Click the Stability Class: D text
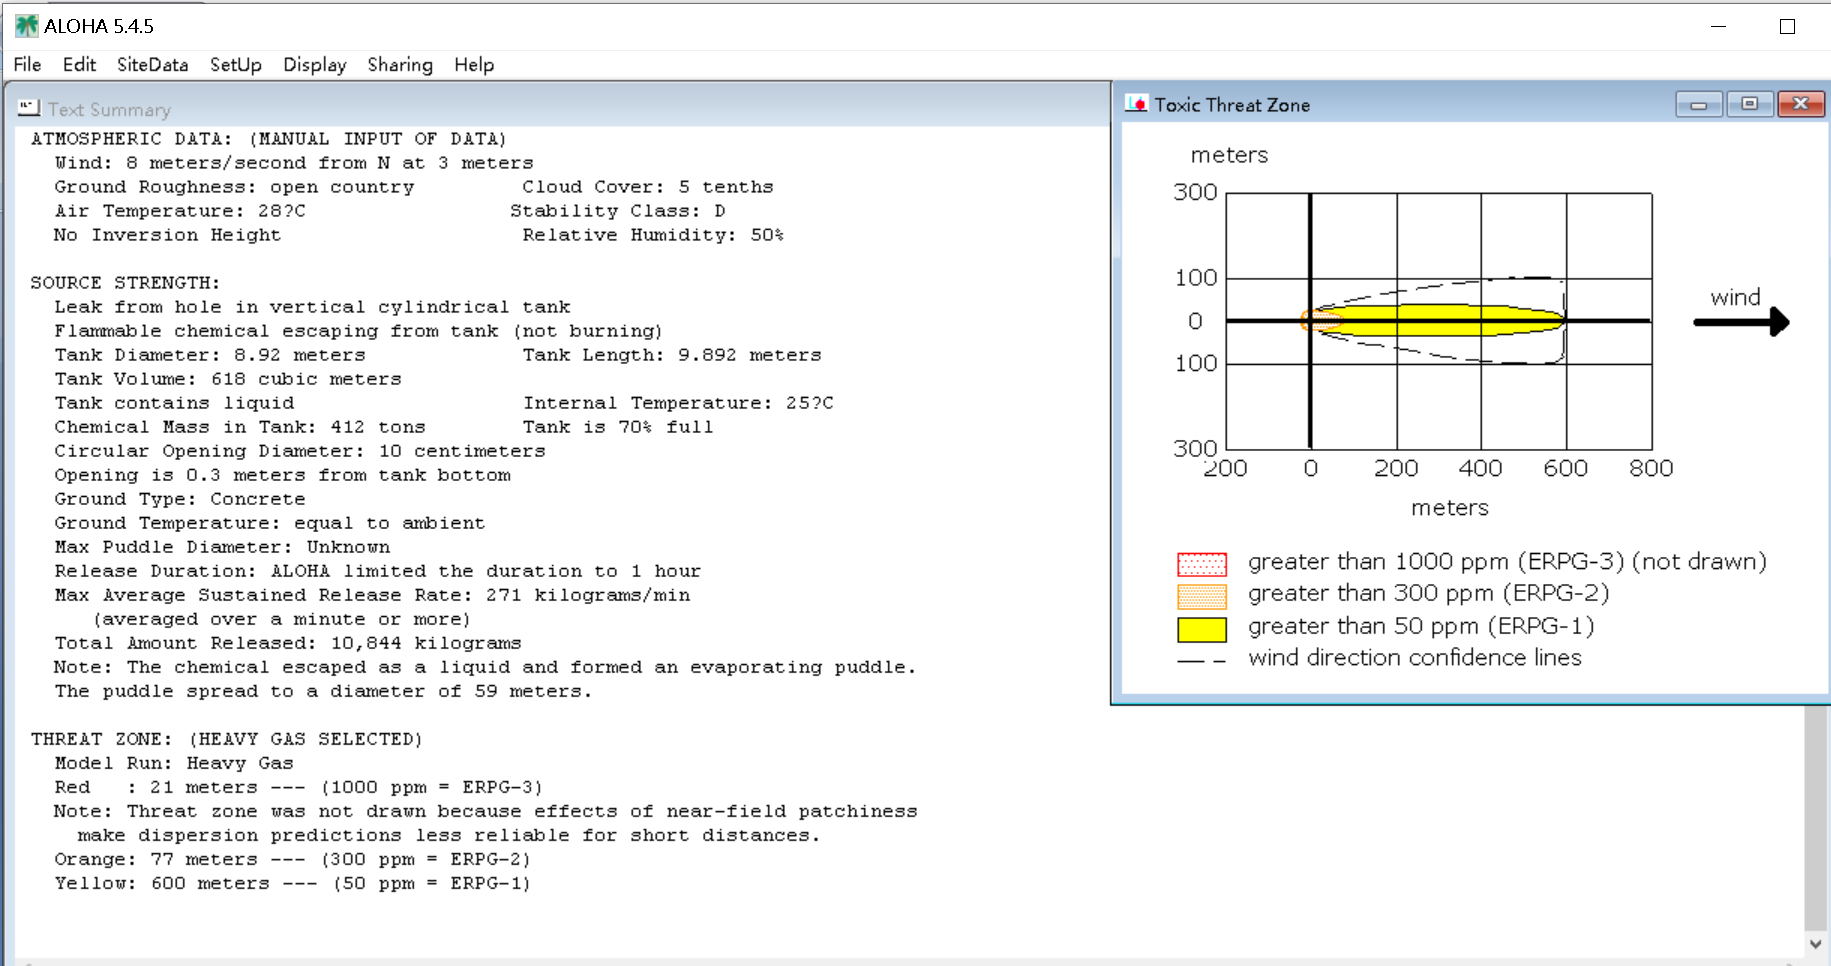This screenshot has width=1831, height=966. (x=617, y=211)
